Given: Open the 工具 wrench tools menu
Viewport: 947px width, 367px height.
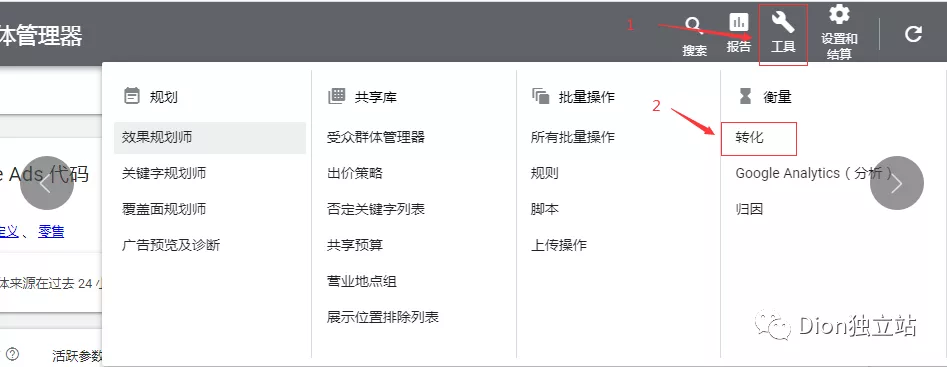Looking at the screenshot, I should [x=783, y=34].
